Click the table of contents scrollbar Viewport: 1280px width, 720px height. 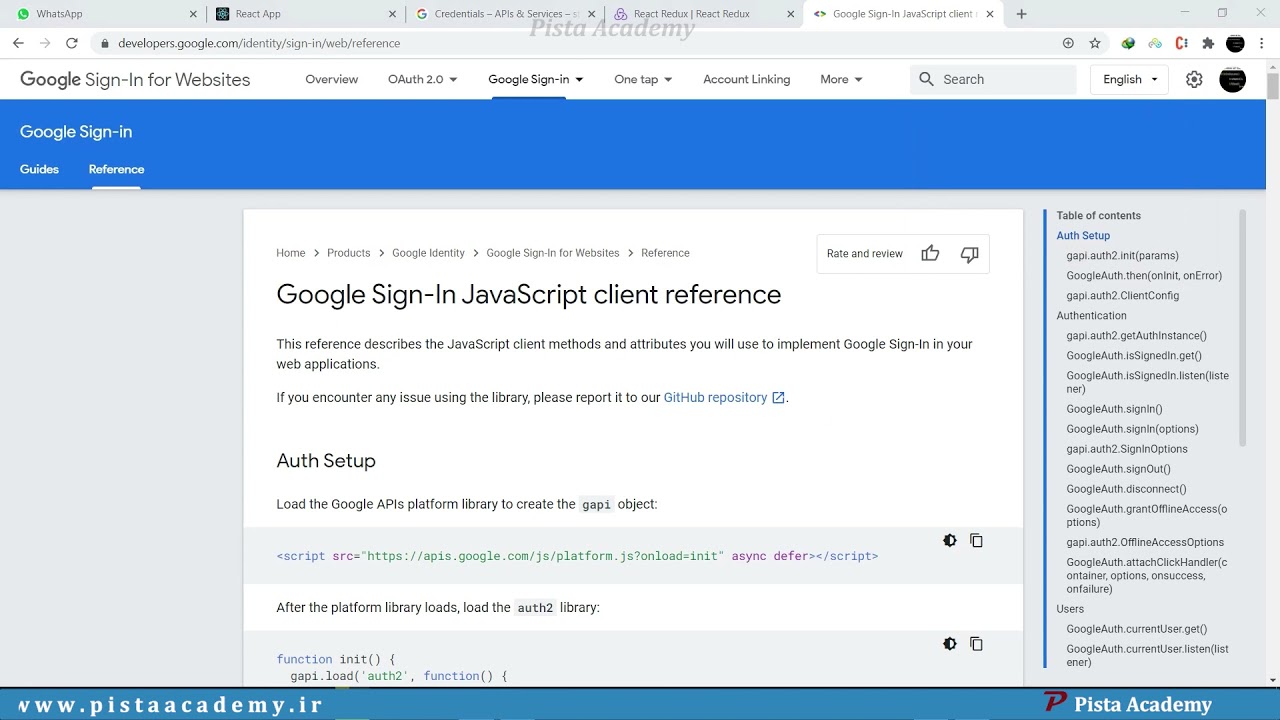(x=1243, y=328)
